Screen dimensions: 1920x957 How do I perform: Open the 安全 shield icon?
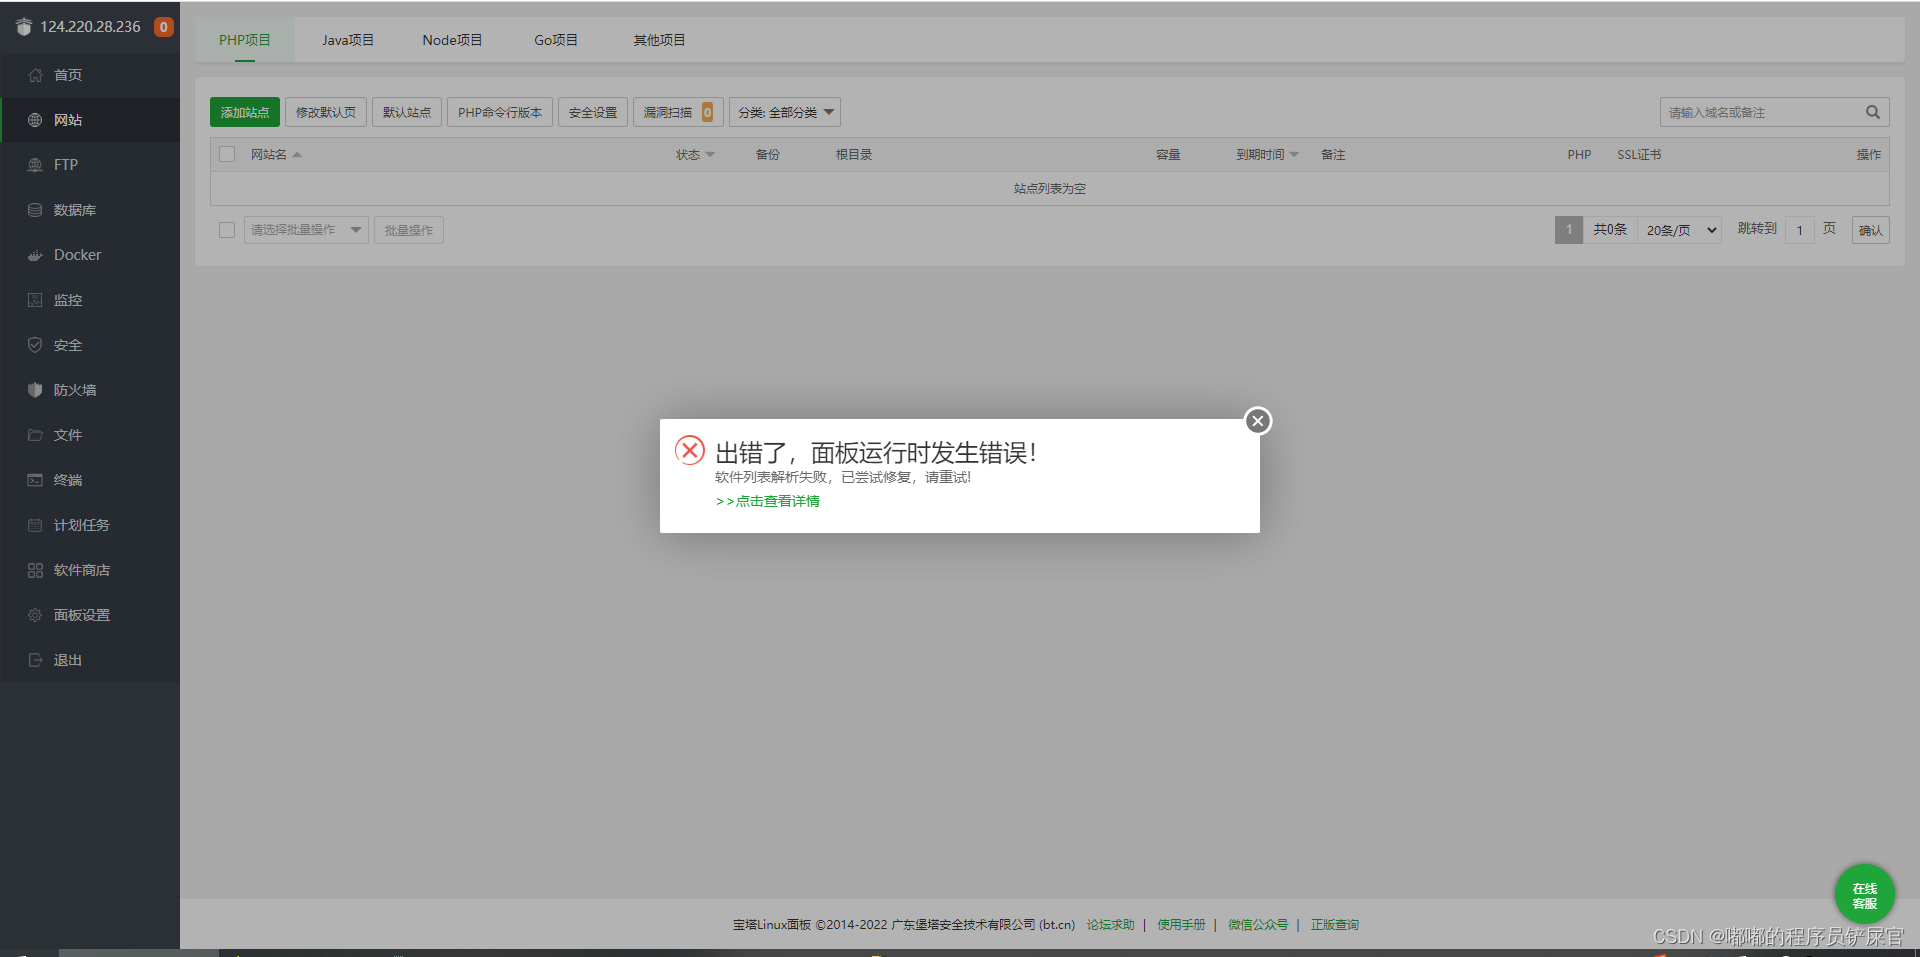[35, 345]
